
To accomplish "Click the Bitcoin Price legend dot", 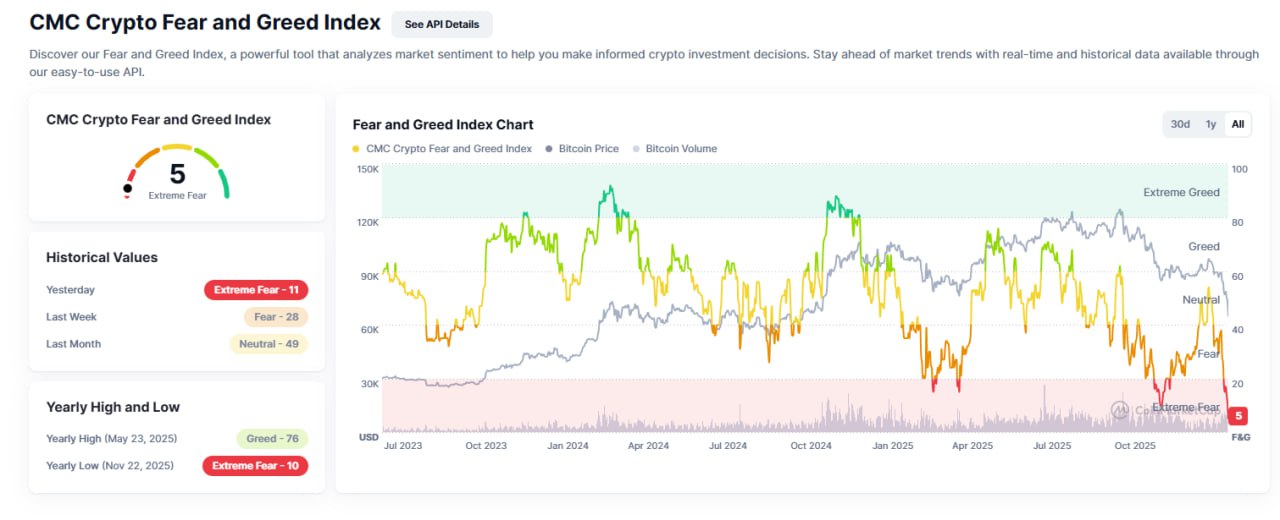I will coord(549,149).
